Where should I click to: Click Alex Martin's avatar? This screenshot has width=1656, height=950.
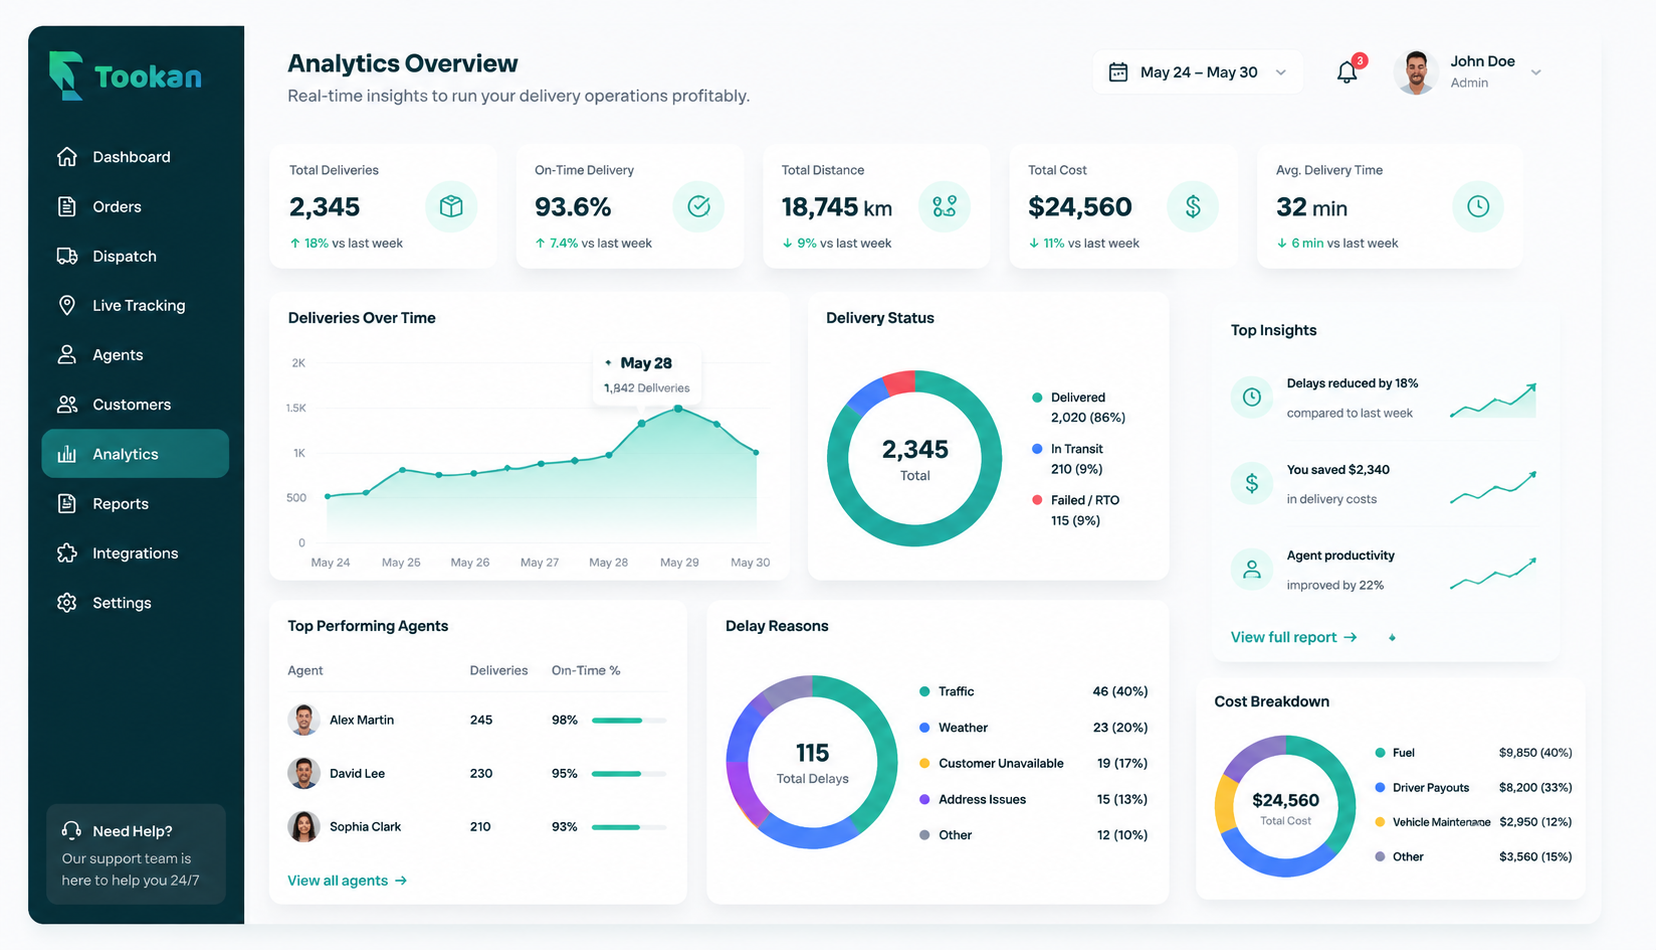click(x=304, y=720)
